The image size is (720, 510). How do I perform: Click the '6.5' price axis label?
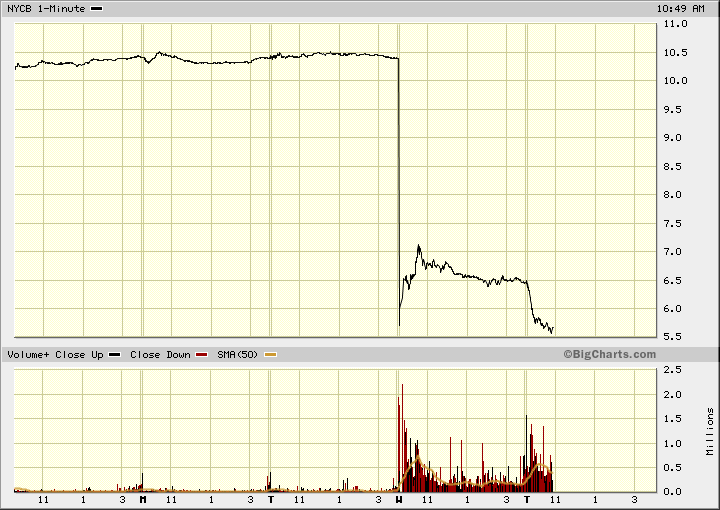[x=673, y=280]
